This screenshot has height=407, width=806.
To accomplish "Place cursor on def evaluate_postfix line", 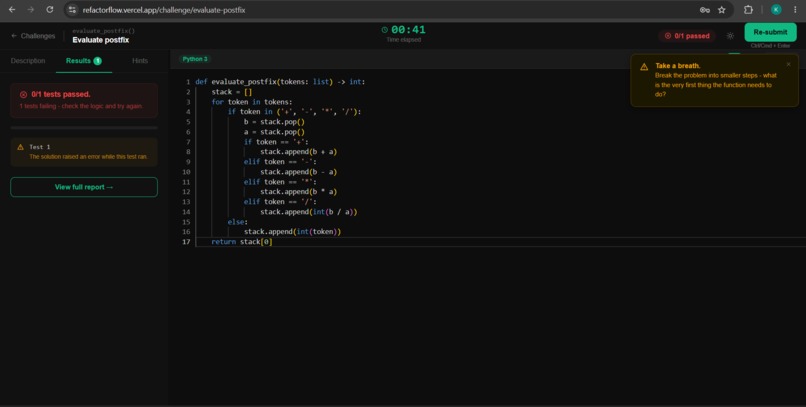I will pyautogui.click(x=280, y=82).
